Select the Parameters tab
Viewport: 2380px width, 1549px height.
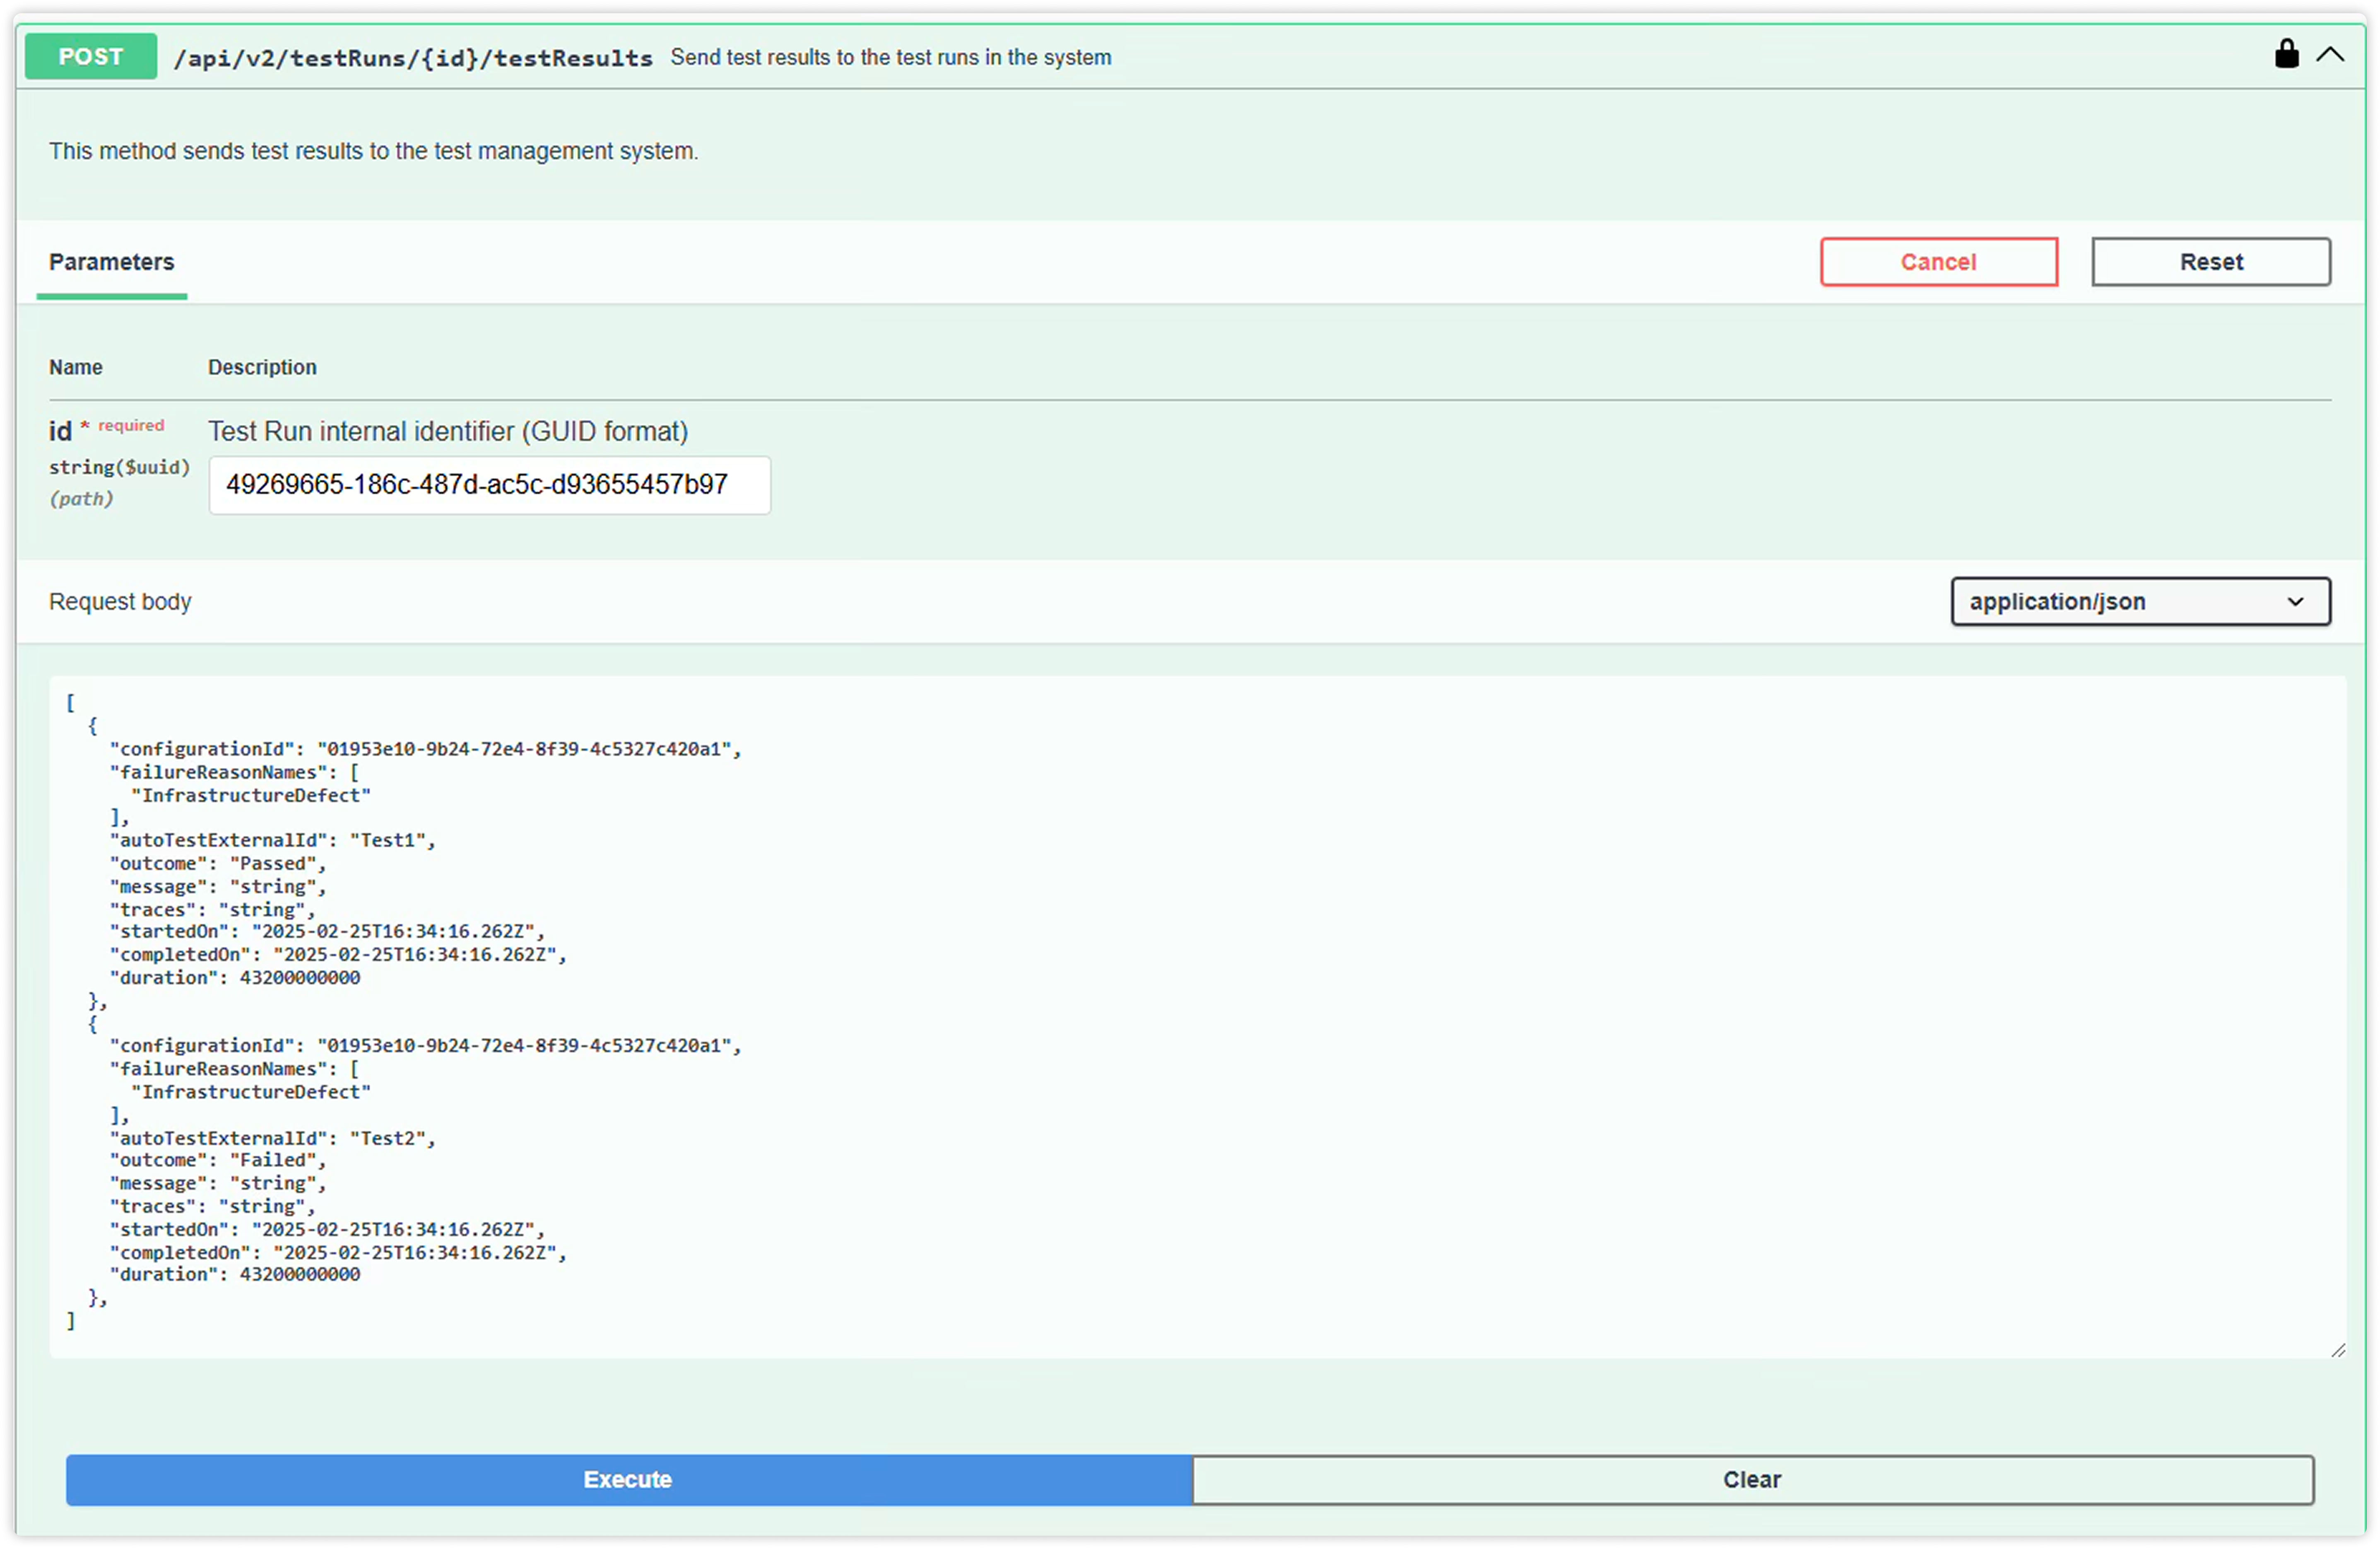point(112,262)
